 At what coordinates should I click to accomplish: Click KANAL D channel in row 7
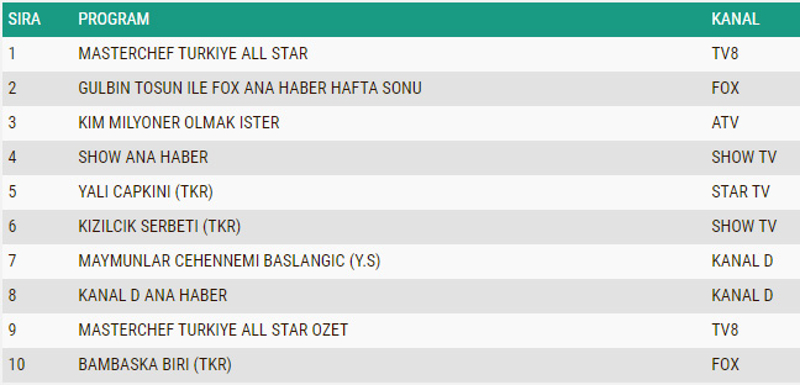click(x=742, y=261)
